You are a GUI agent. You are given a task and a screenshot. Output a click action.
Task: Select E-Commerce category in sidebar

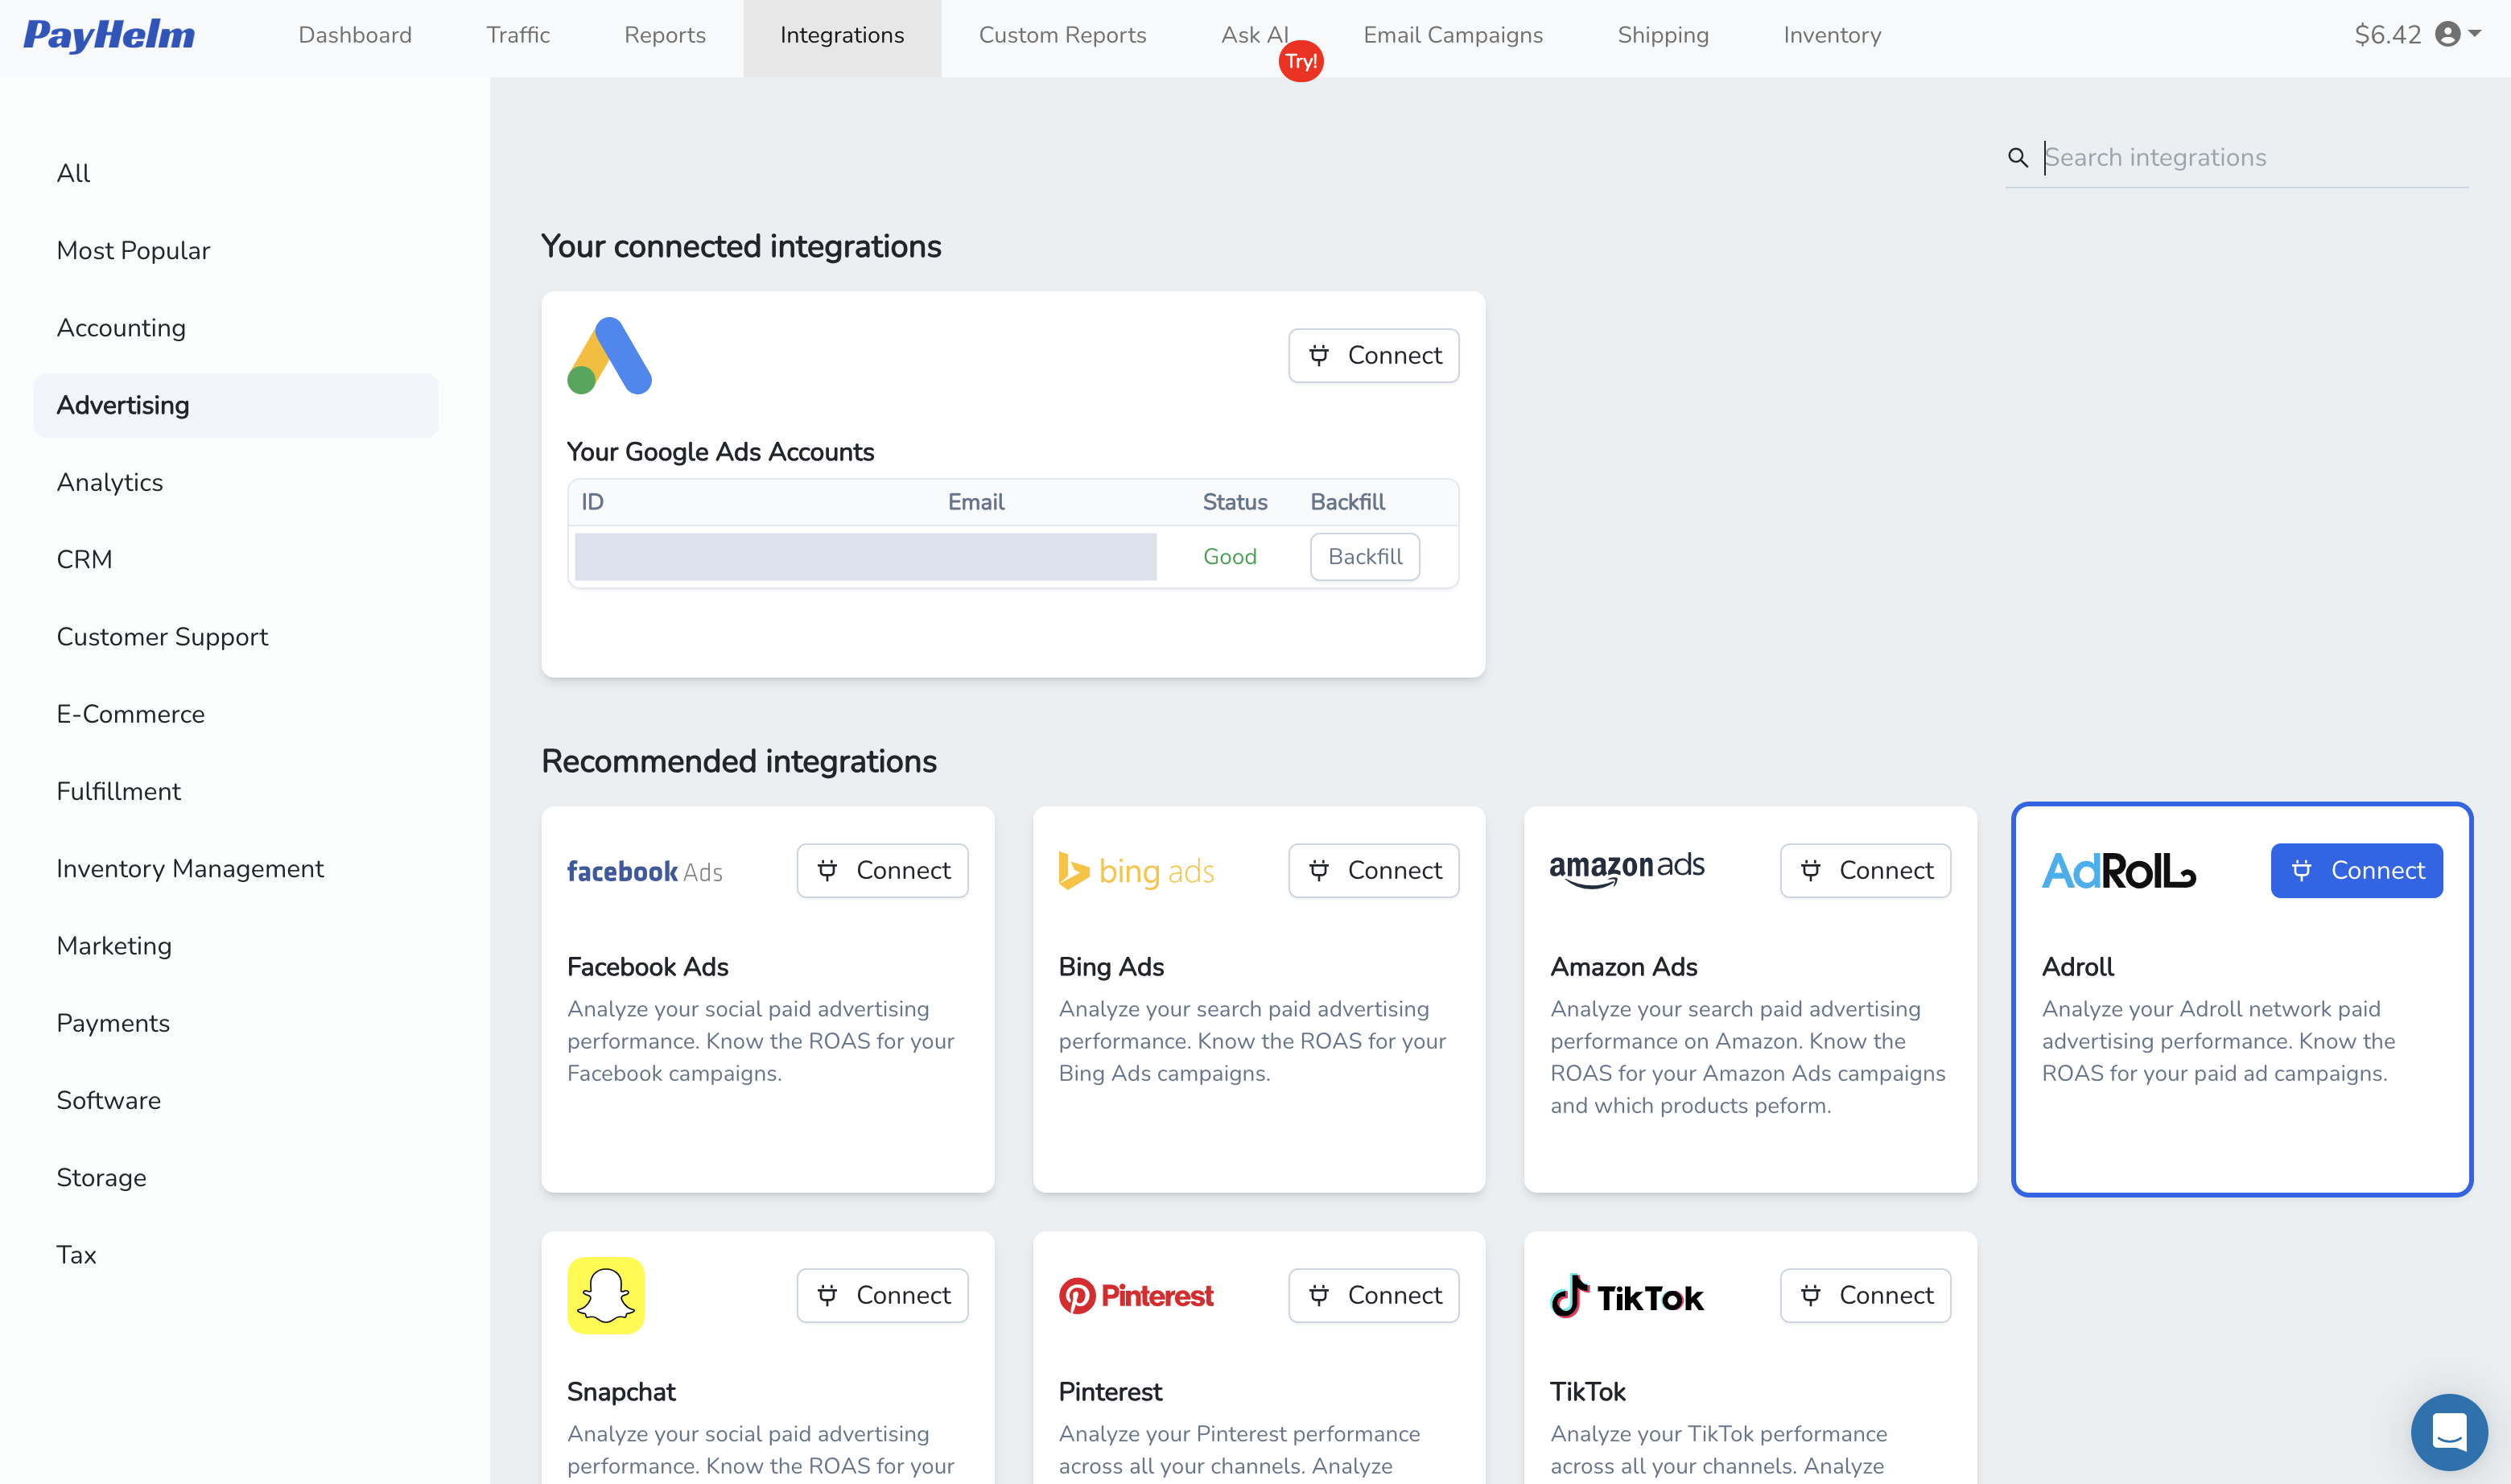(x=130, y=714)
